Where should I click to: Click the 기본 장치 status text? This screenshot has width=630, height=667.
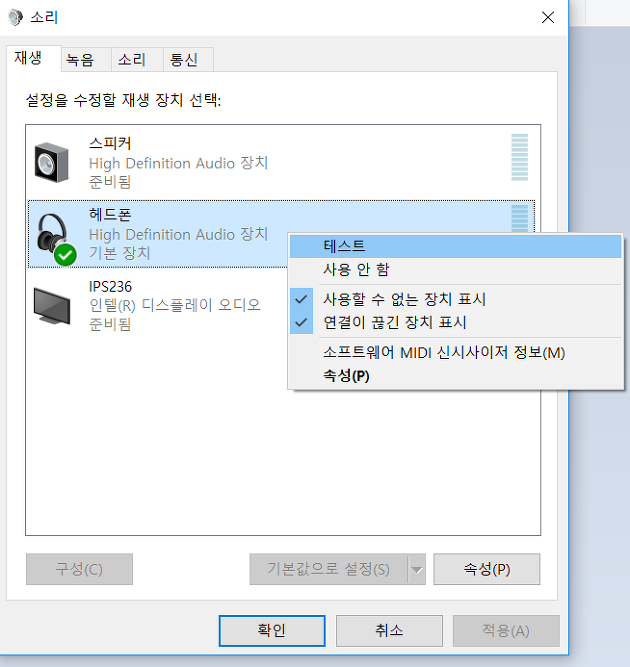(120, 253)
